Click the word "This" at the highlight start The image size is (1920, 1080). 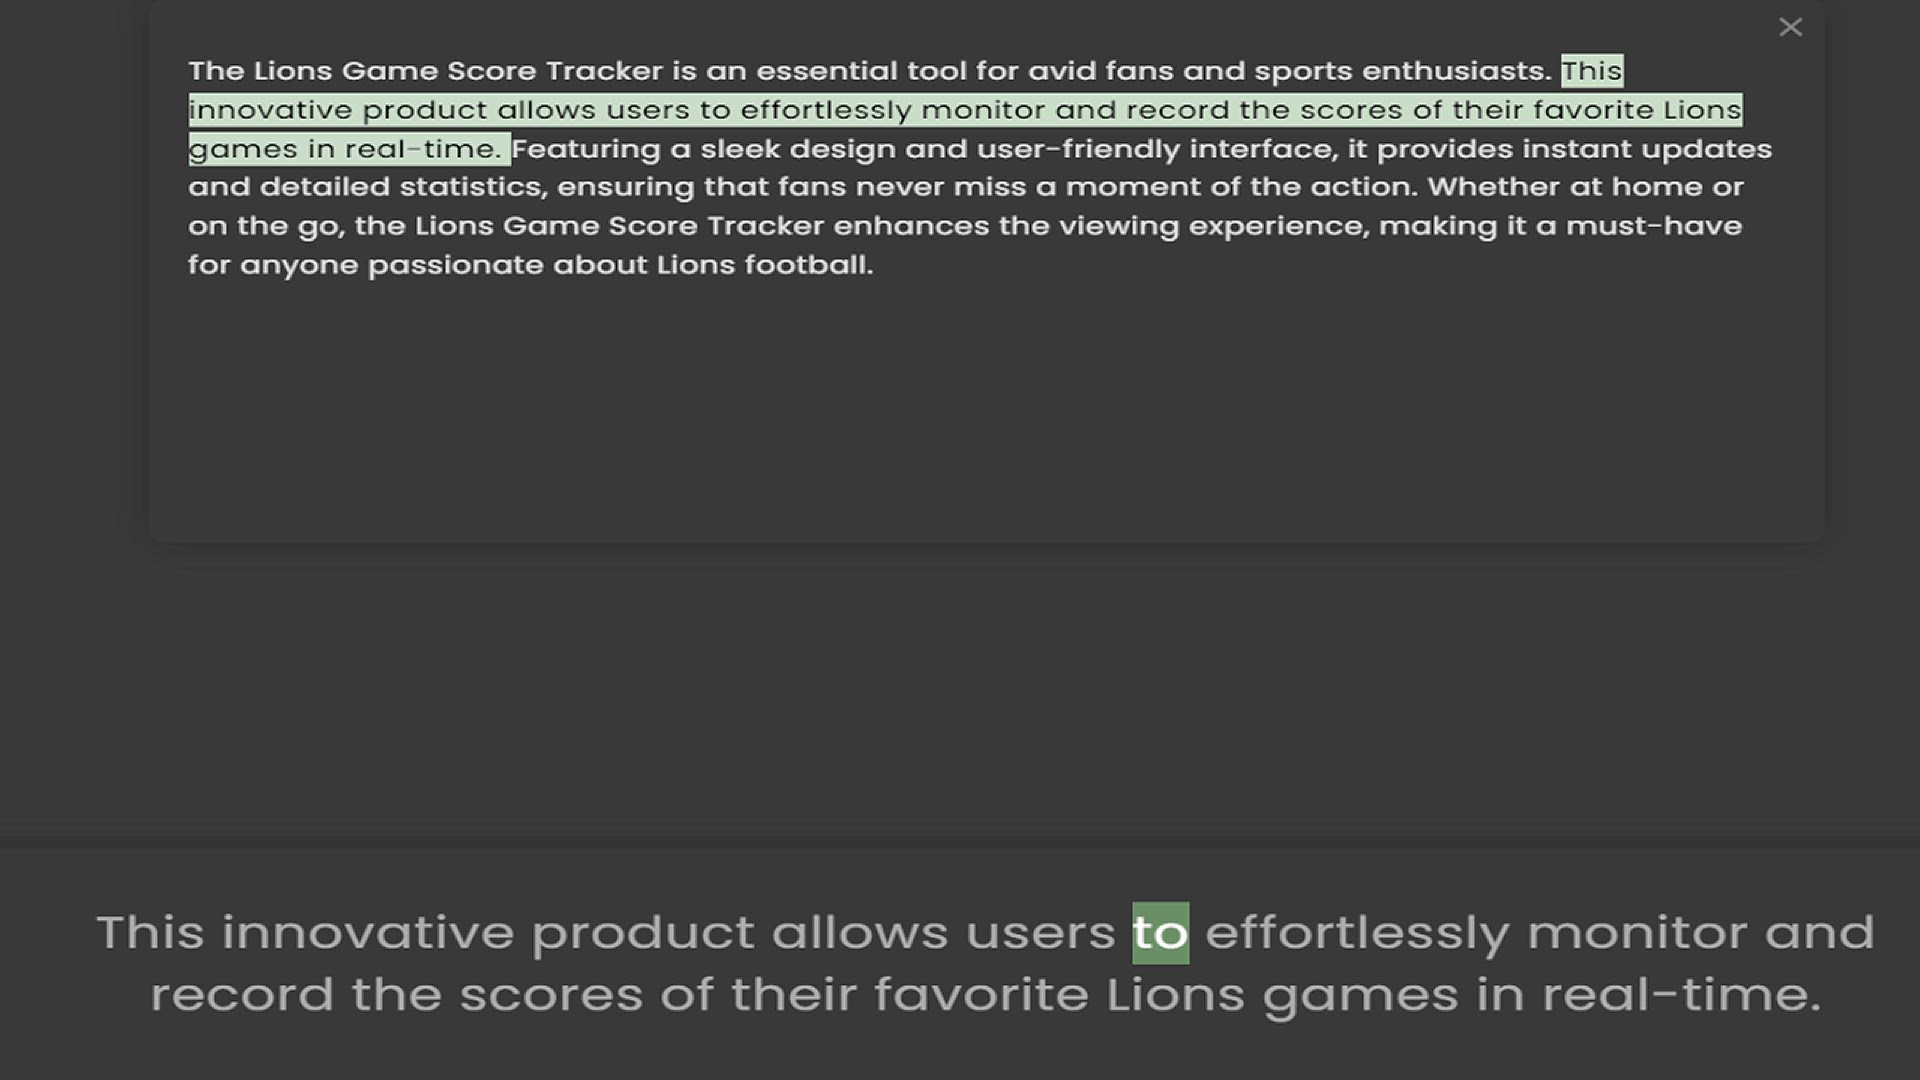[x=1592, y=70]
